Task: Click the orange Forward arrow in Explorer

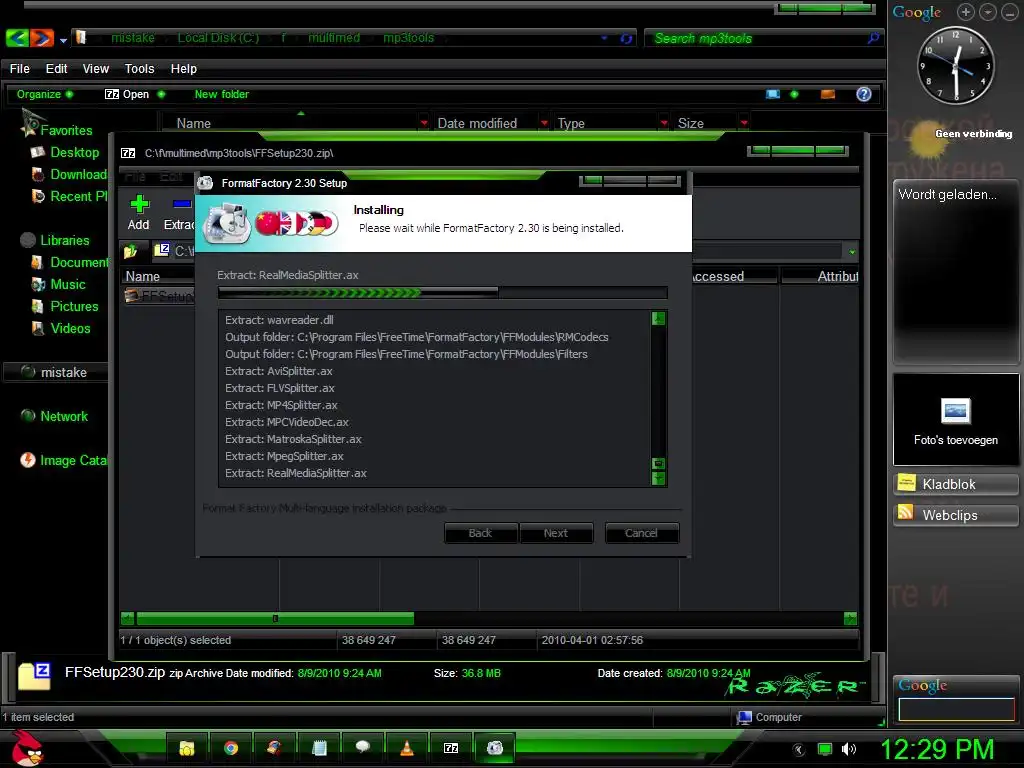Action: pyautogui.click(x=41, y=38)
